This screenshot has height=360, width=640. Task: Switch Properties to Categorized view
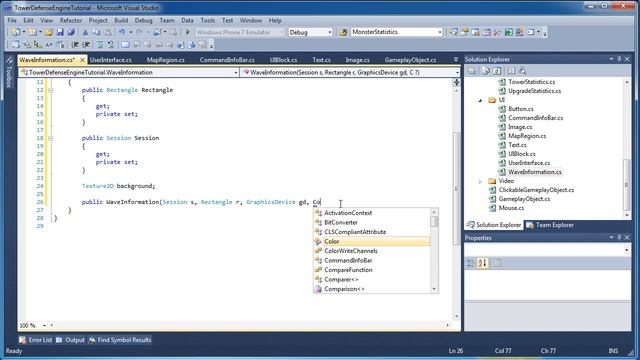coord(470,263)
